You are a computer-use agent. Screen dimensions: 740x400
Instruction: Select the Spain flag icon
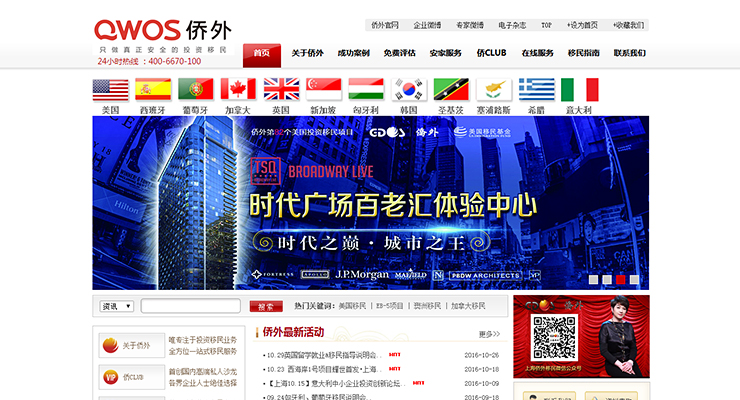point(153,90)
